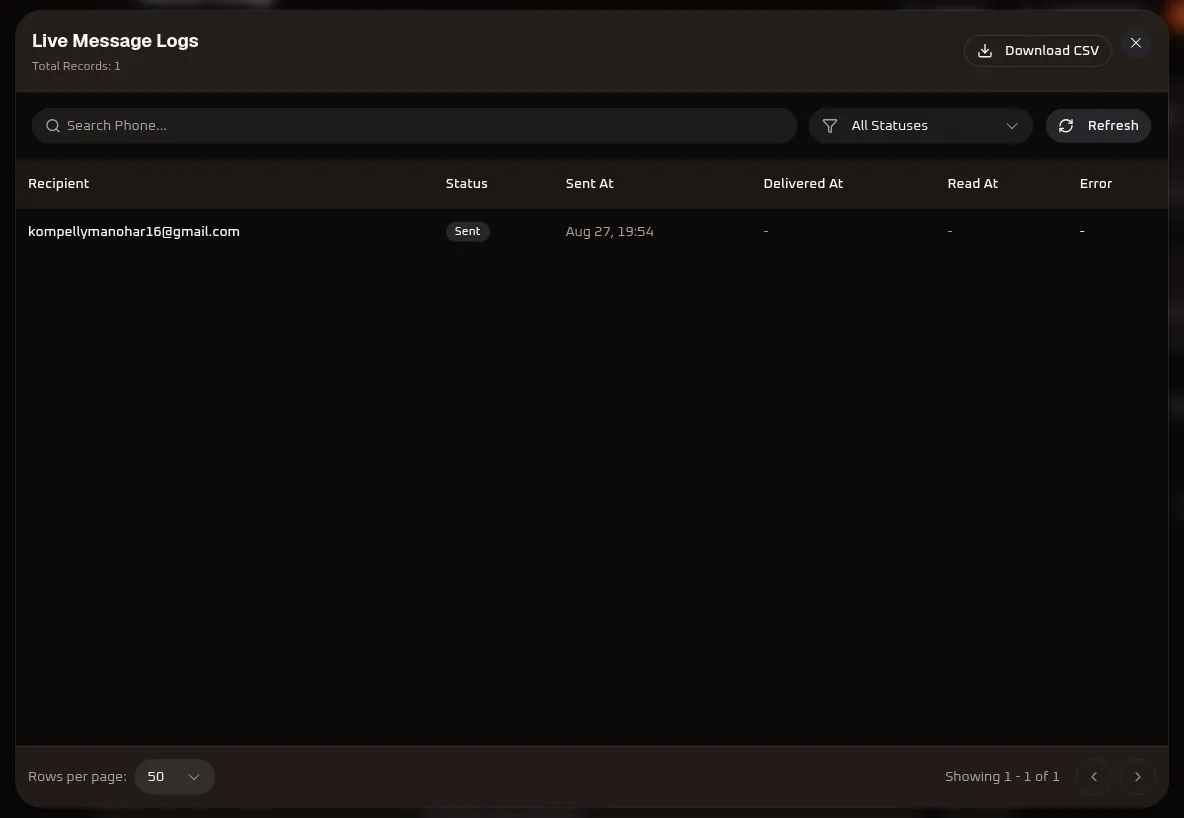The image size is (1184, 818).
Task: Click the Recipient column header
Action: pyautogui.click(x=58, y=184)
